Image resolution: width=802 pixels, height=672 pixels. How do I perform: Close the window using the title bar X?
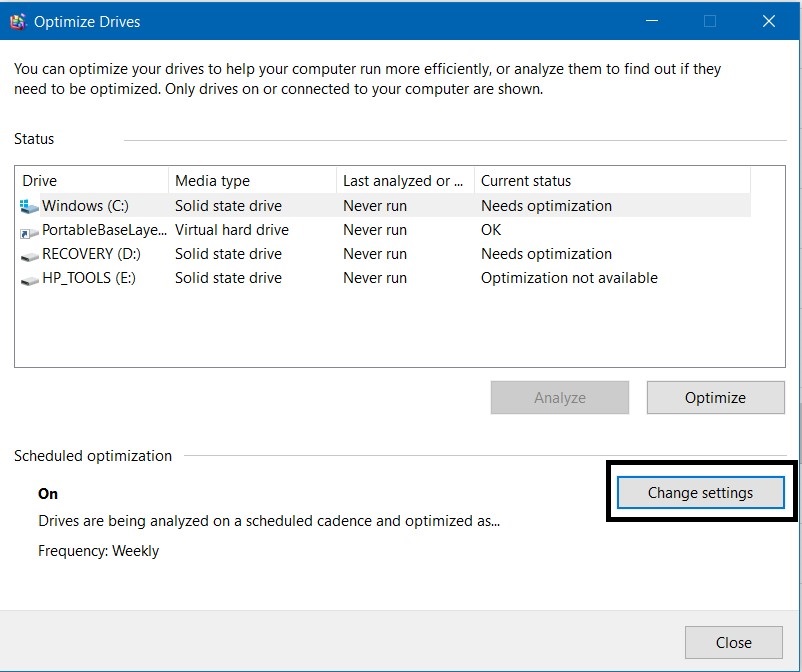tap(768, 21)
